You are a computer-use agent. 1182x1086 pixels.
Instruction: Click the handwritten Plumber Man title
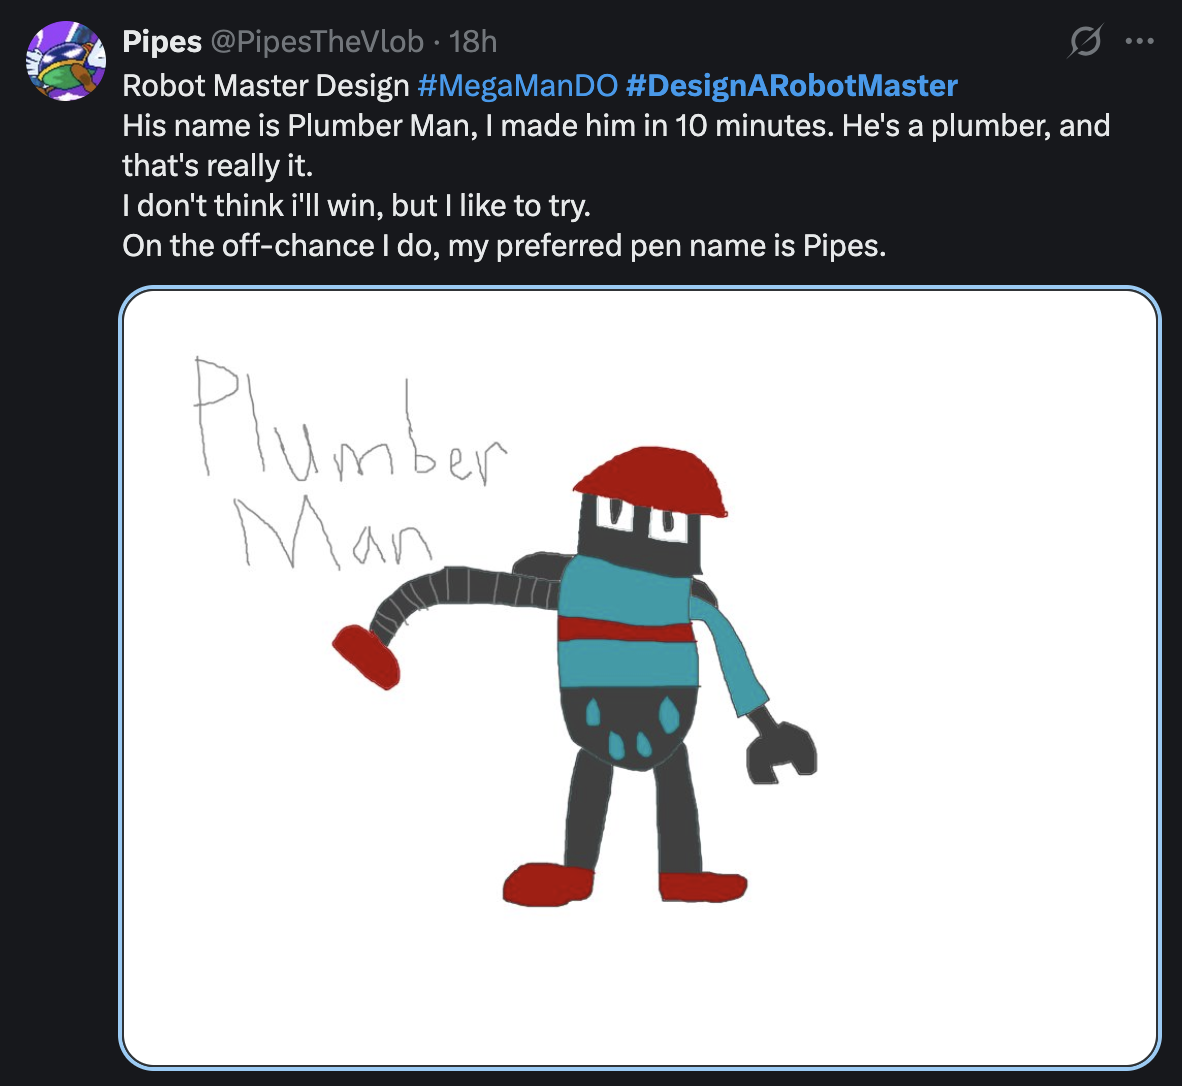coord(351,463)
